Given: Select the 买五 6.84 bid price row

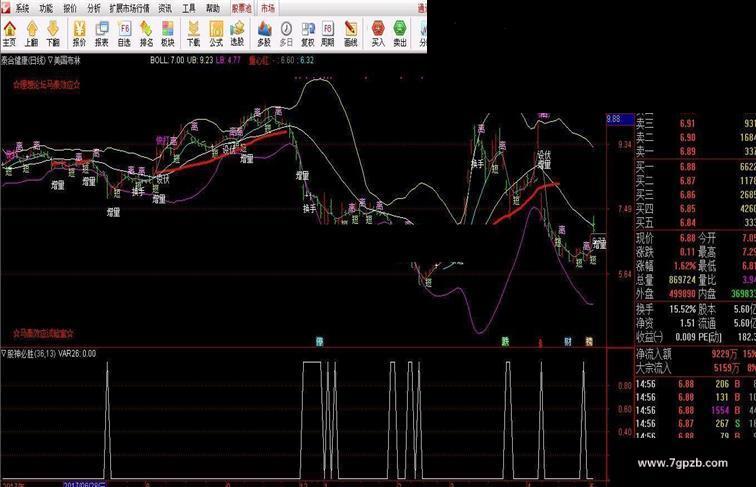Looking at the screenshot, I should tap(695, 223).
